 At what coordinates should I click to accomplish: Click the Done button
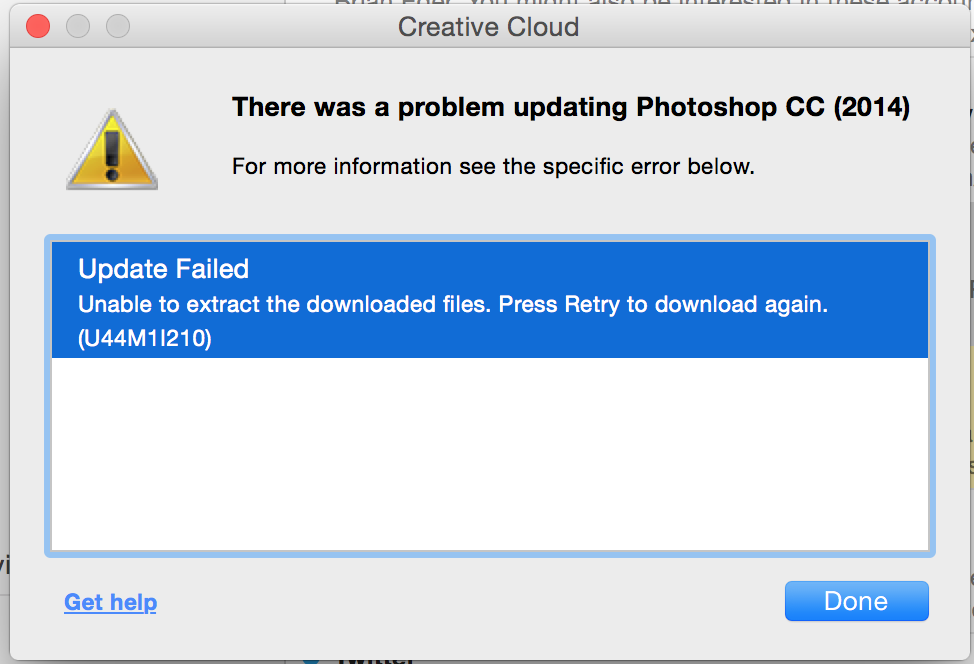pyautogui.click(x=856, y=601)
